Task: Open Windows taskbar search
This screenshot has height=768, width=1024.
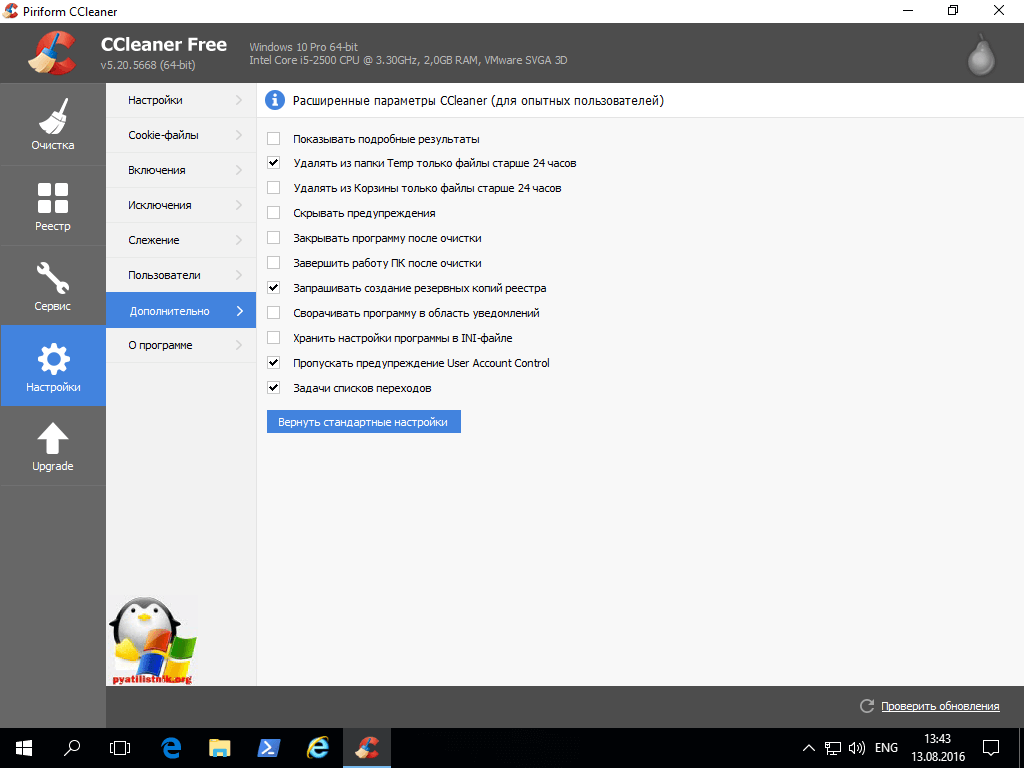Action: pyautogui.click(x=72, y=747)
